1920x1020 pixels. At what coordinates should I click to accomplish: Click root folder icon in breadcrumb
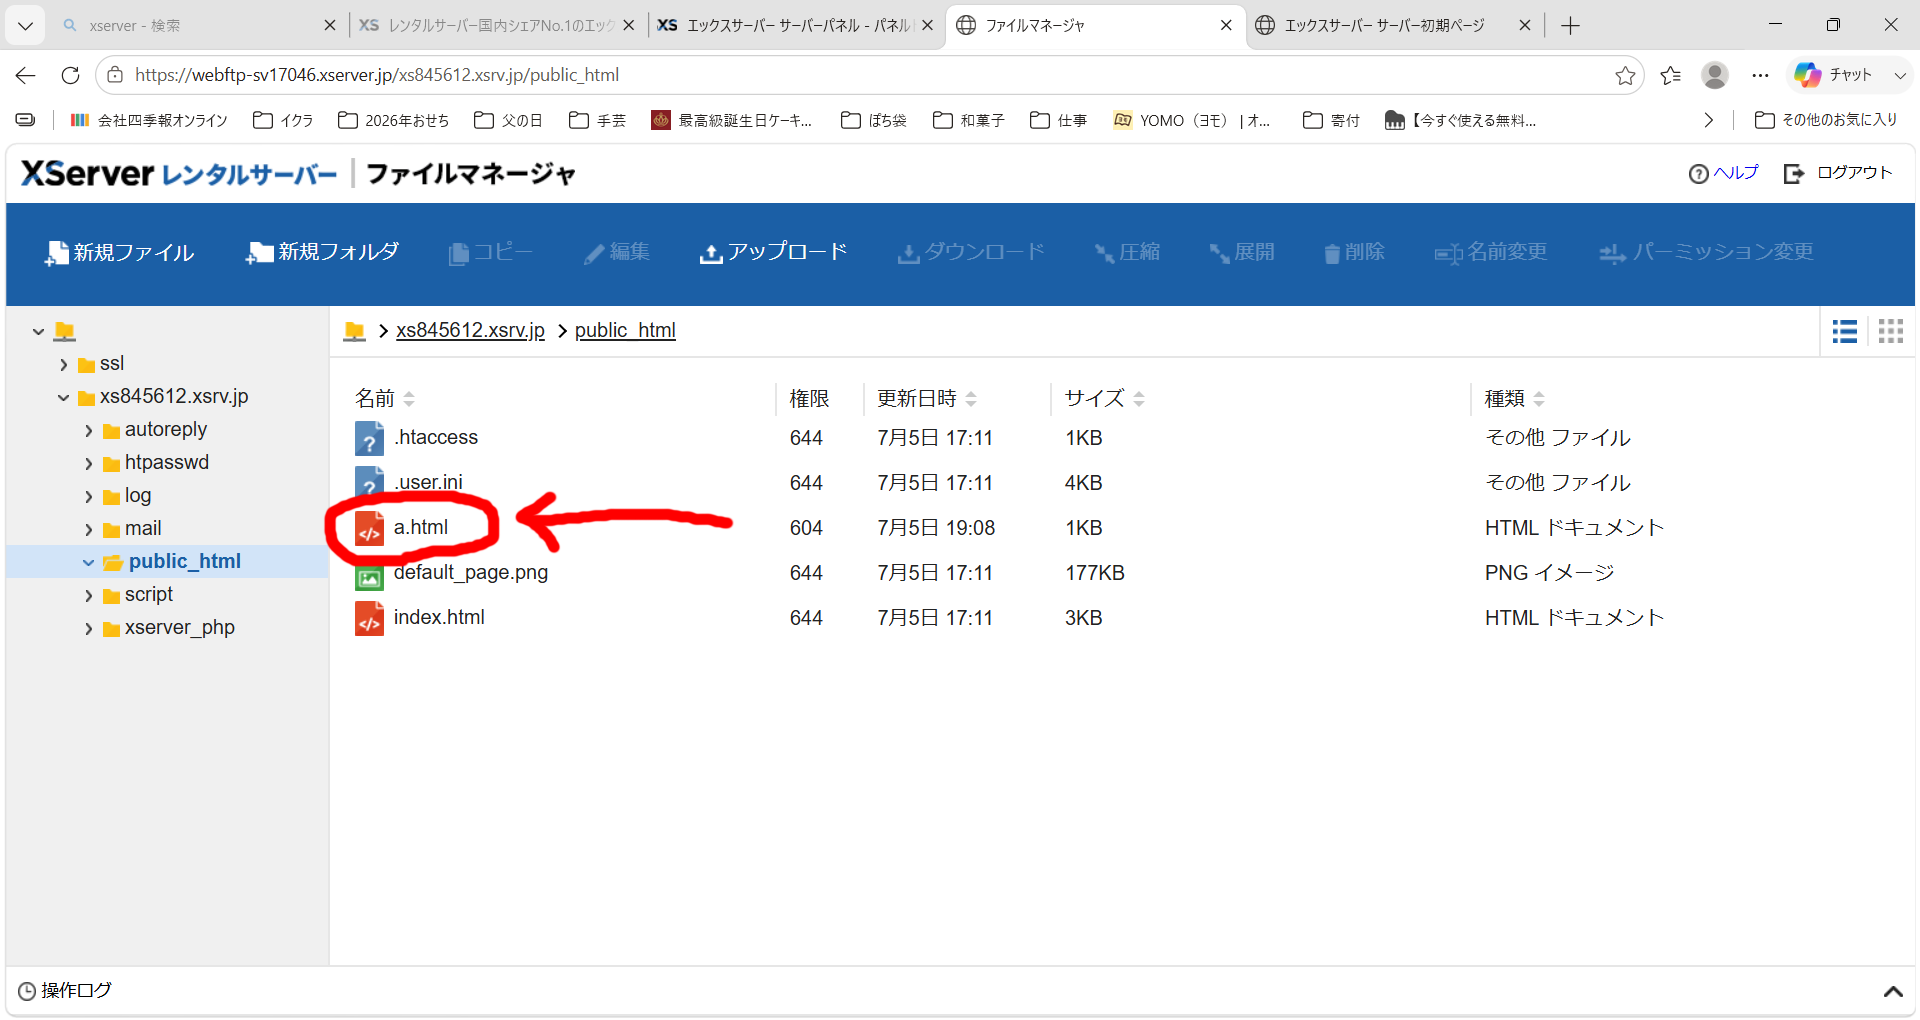[354, 331]
